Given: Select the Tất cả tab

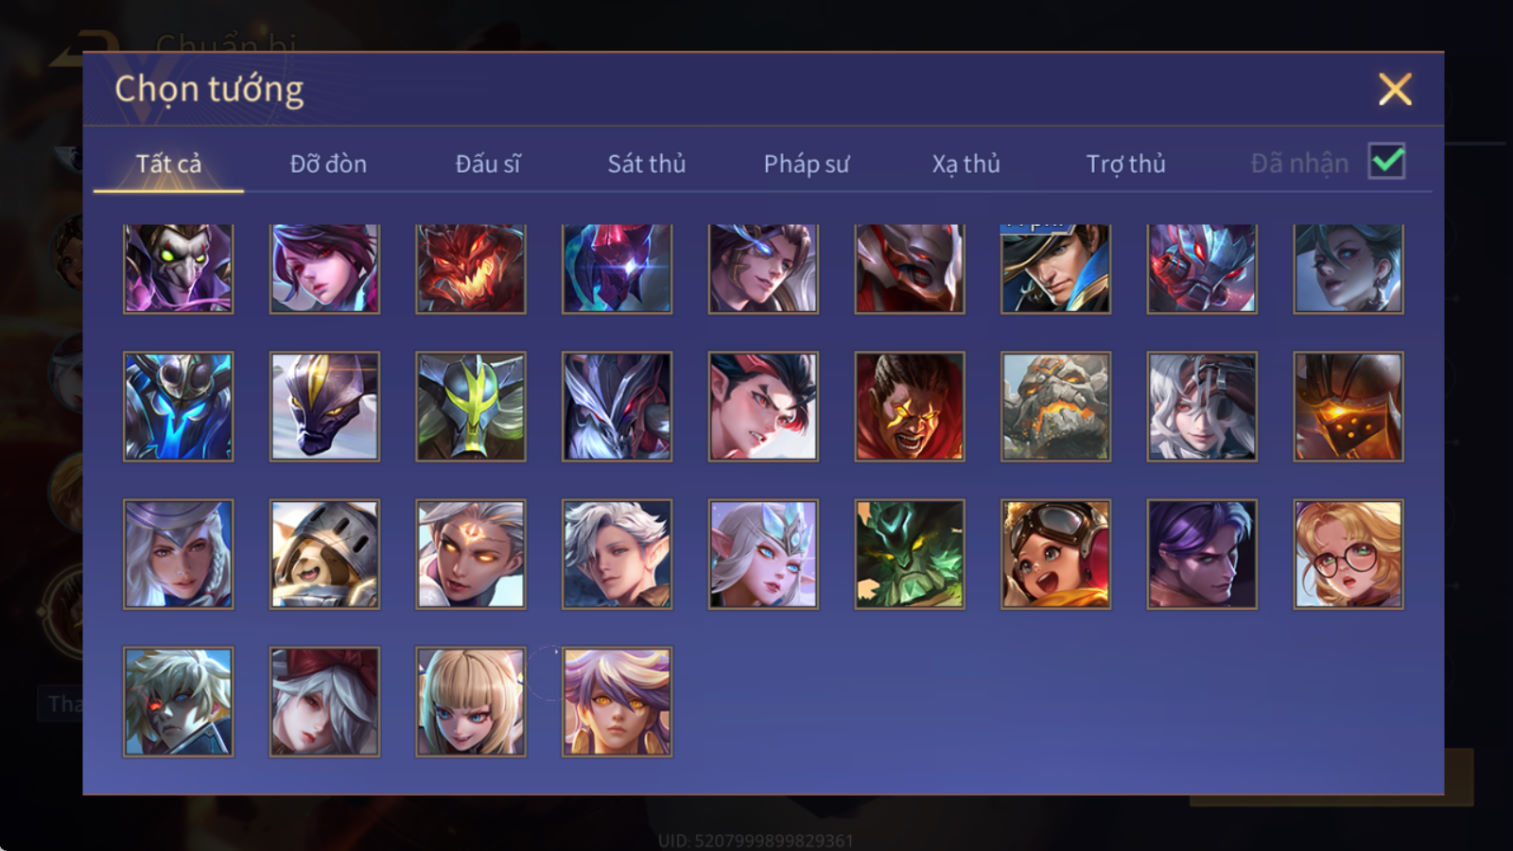Looking at the screenshot, I should pyautogui.click(x=169, y=164).
